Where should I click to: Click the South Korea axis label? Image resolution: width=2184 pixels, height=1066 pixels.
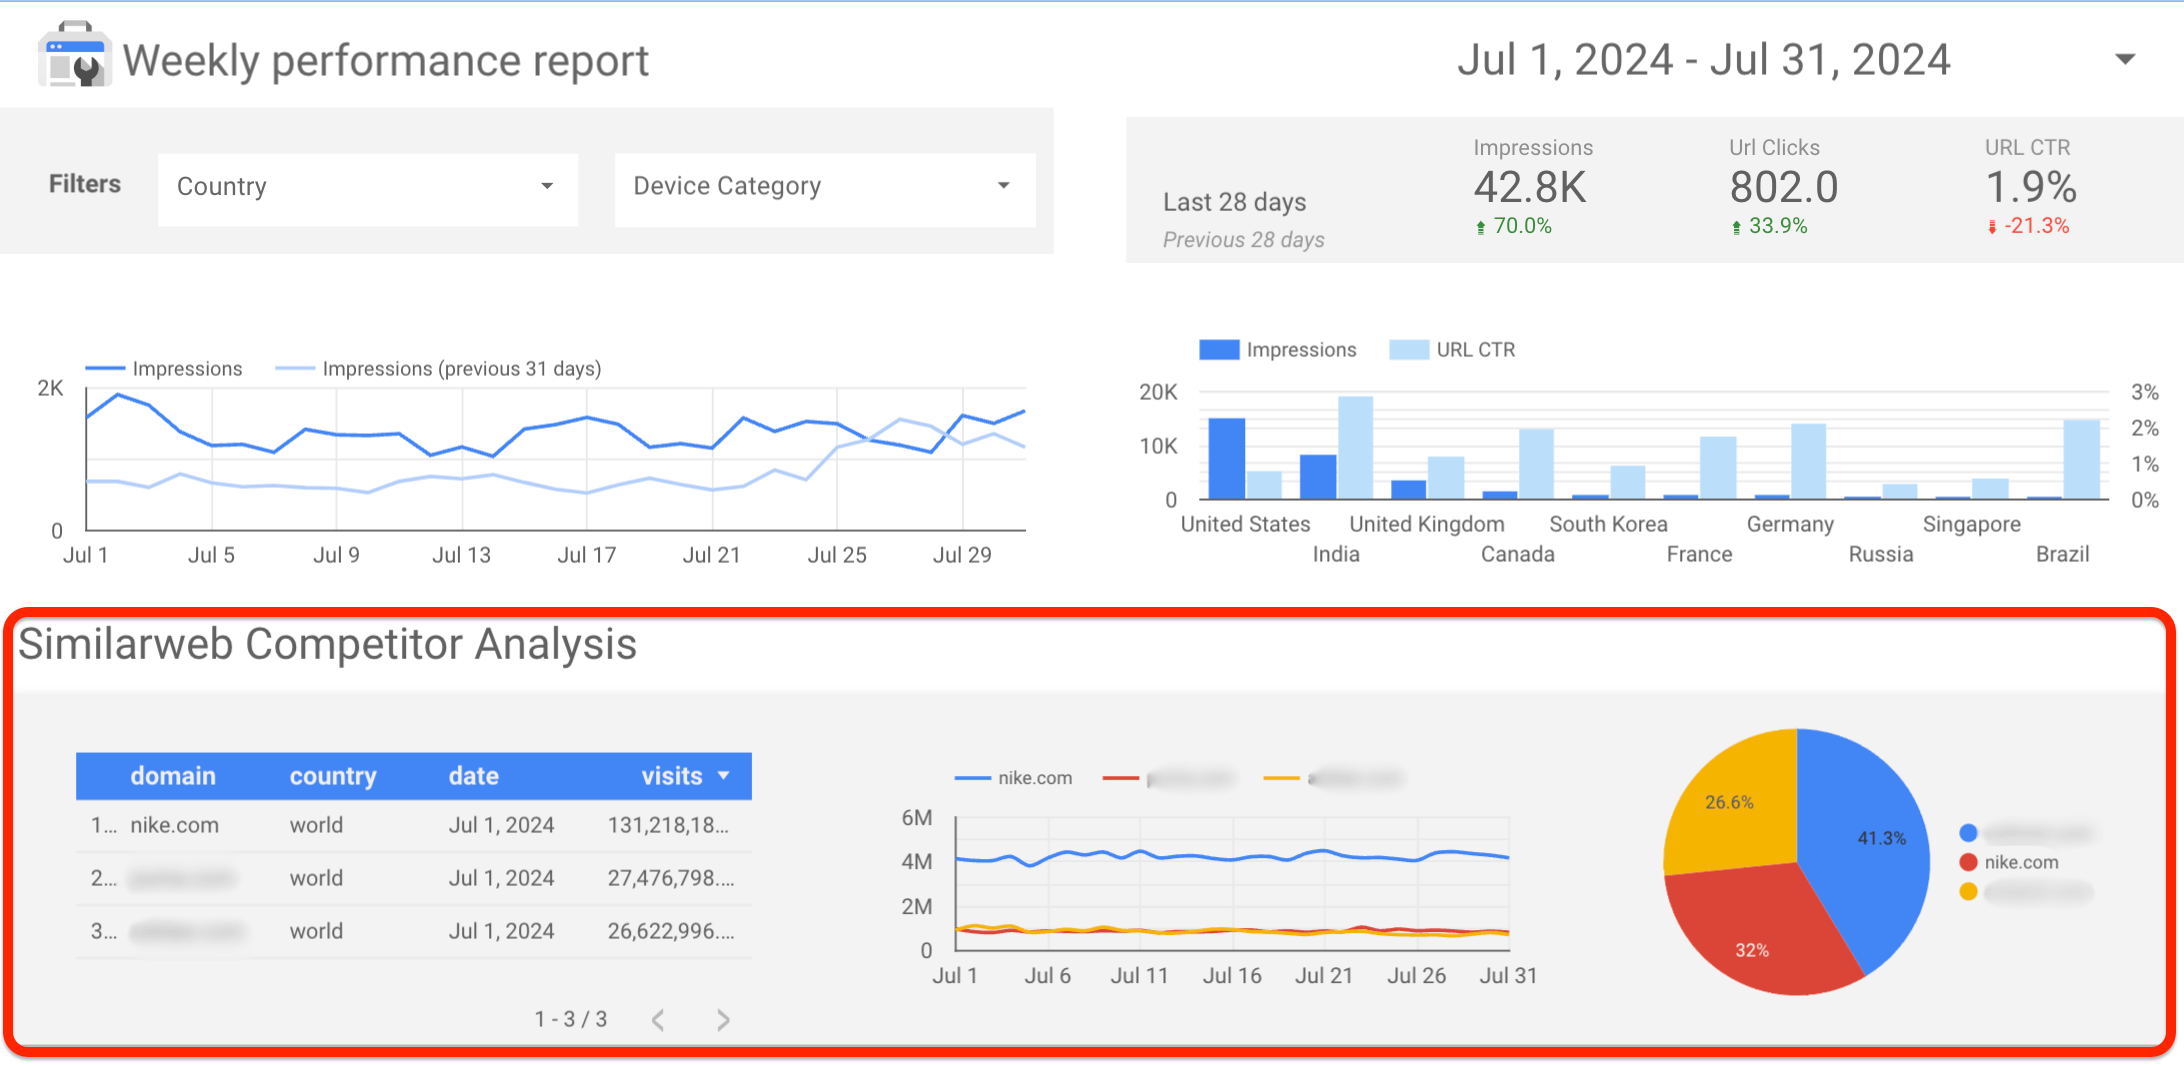(x=1608, y=524)
